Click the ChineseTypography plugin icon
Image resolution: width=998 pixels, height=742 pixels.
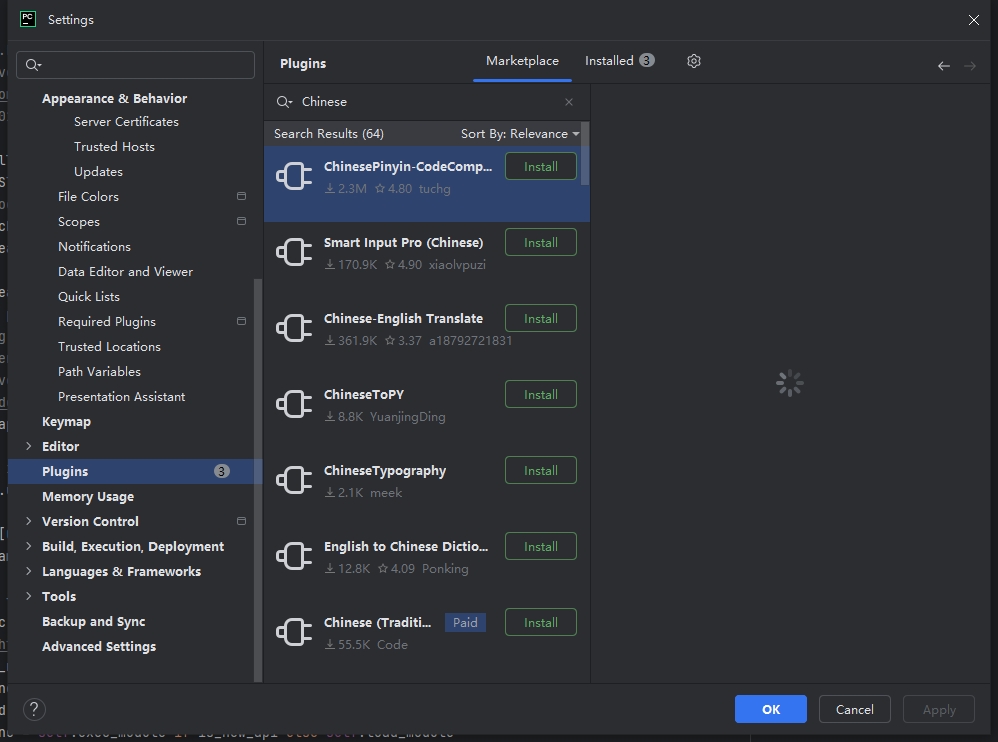tap(294, 480)
